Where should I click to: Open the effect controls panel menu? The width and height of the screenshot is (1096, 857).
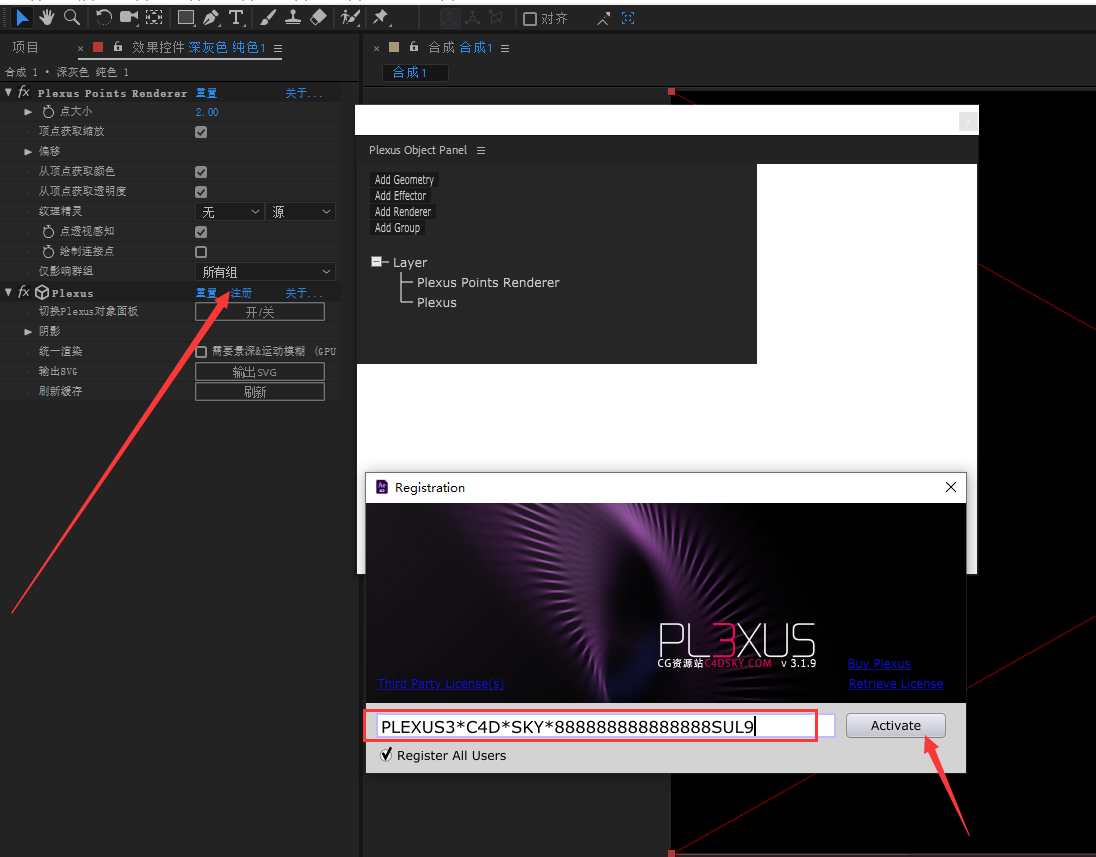pos(278,48)
